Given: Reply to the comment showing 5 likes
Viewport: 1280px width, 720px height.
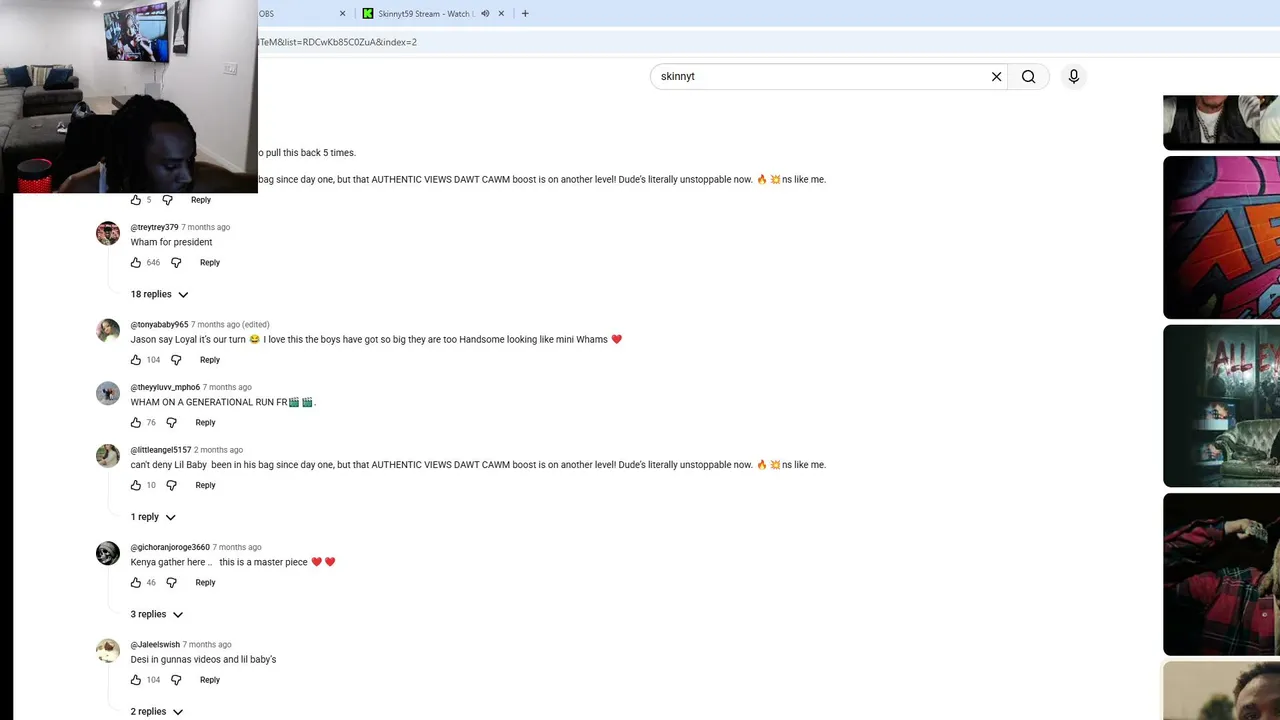Looking at the screenshot, I should point(201,200).
